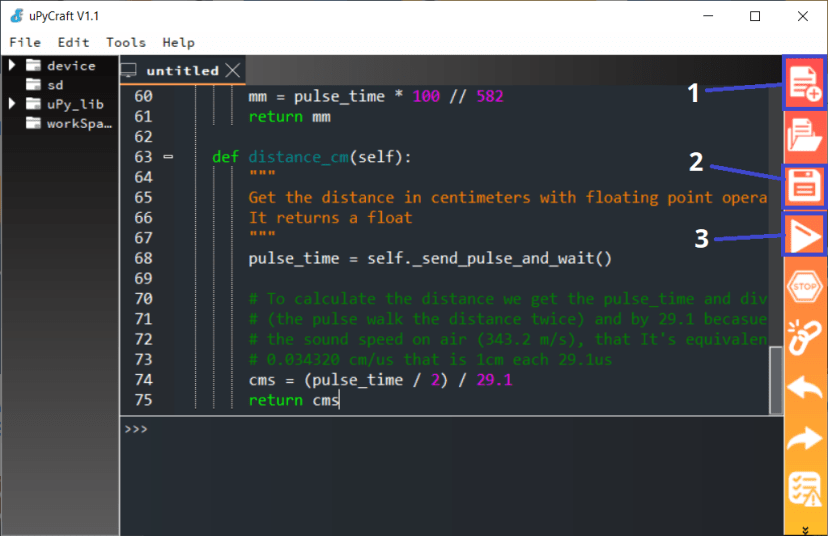Redo edit with forward arrow icon
This screenshot has width=828, height=536.
coord(804,438)
